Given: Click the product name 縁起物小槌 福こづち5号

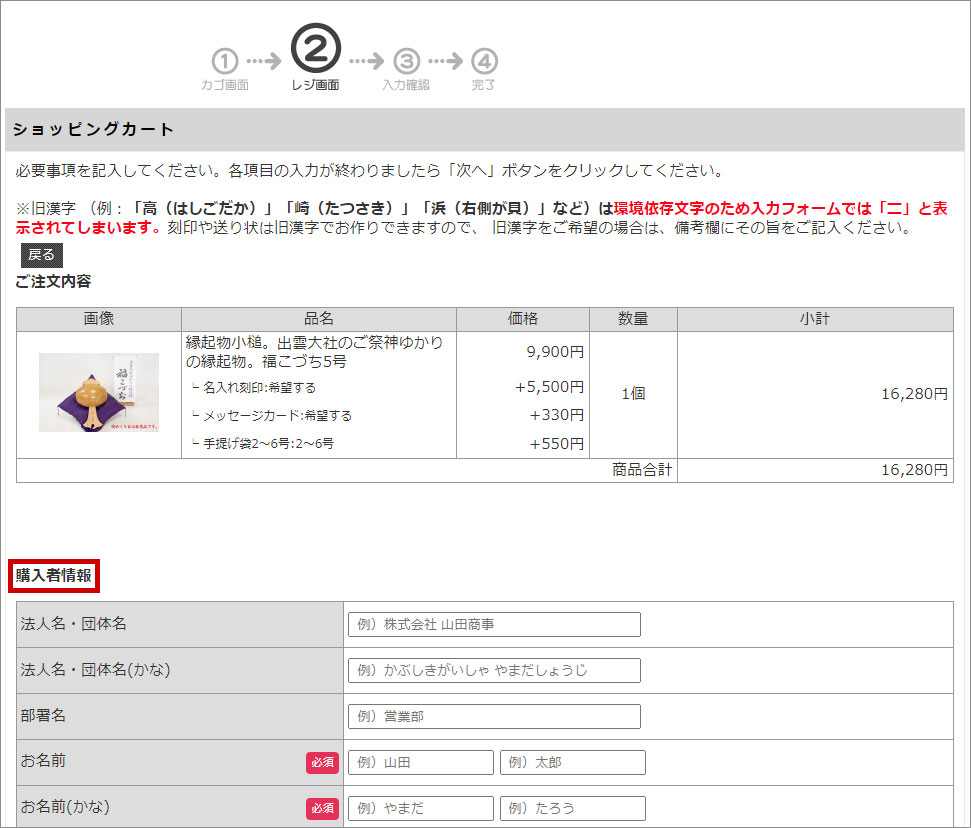Looking at the screenshot, I should pos(314,352).
